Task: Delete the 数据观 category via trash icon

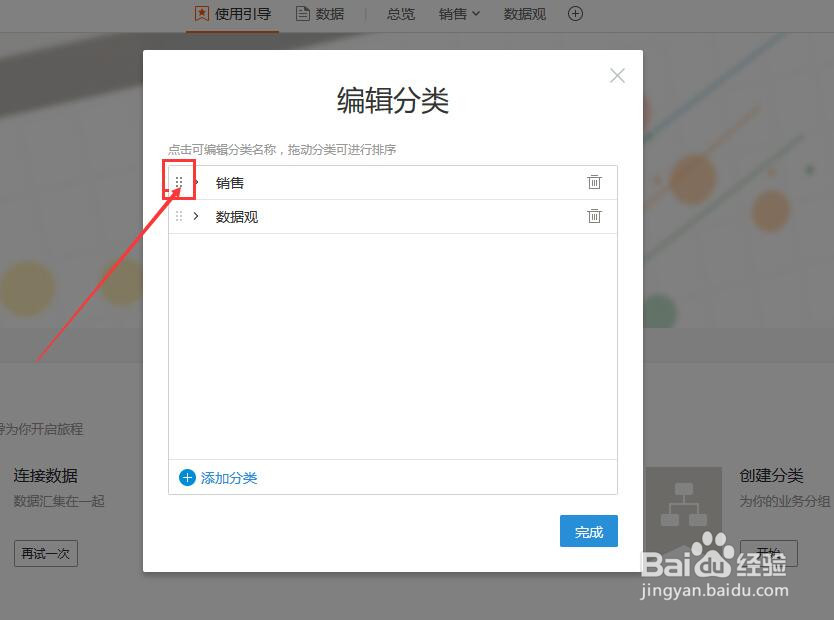Action: (595, 216)
